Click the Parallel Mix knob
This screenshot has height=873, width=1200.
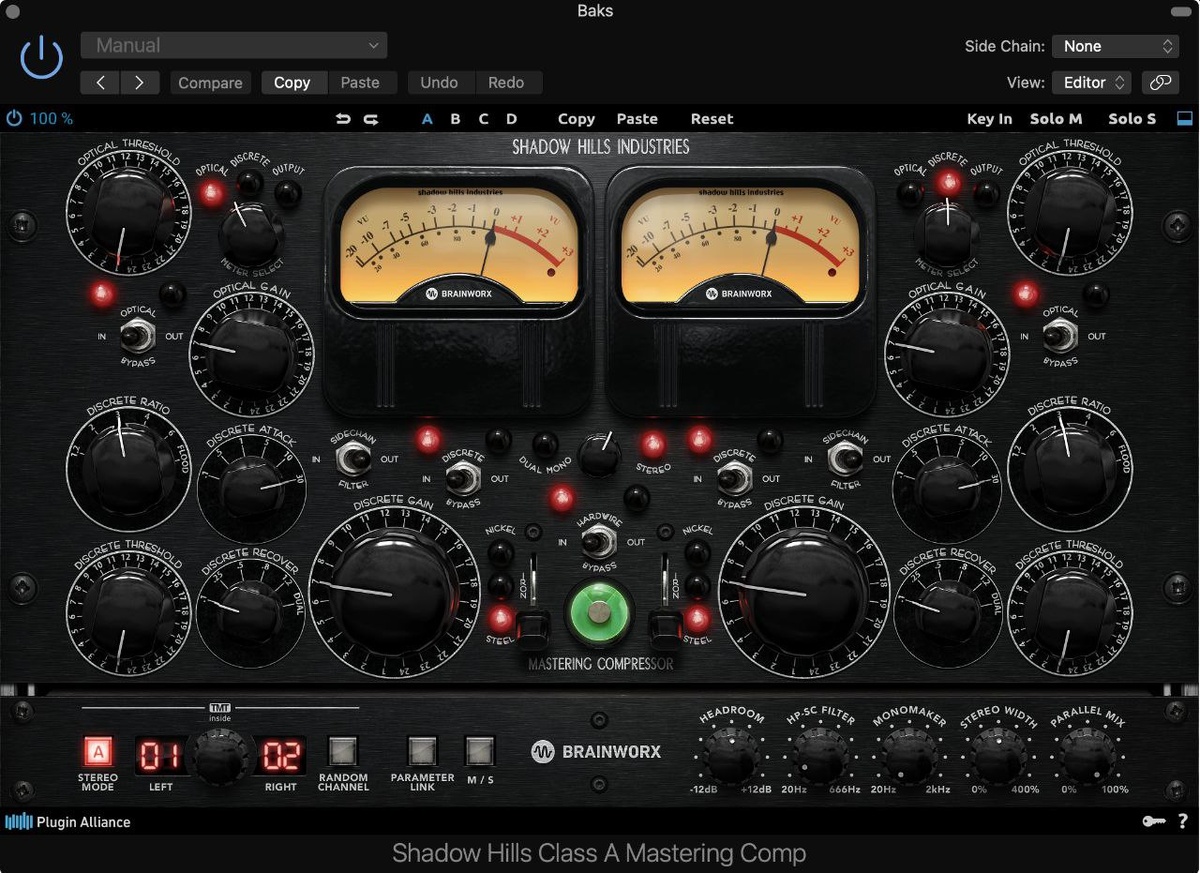click(1086, 756)
